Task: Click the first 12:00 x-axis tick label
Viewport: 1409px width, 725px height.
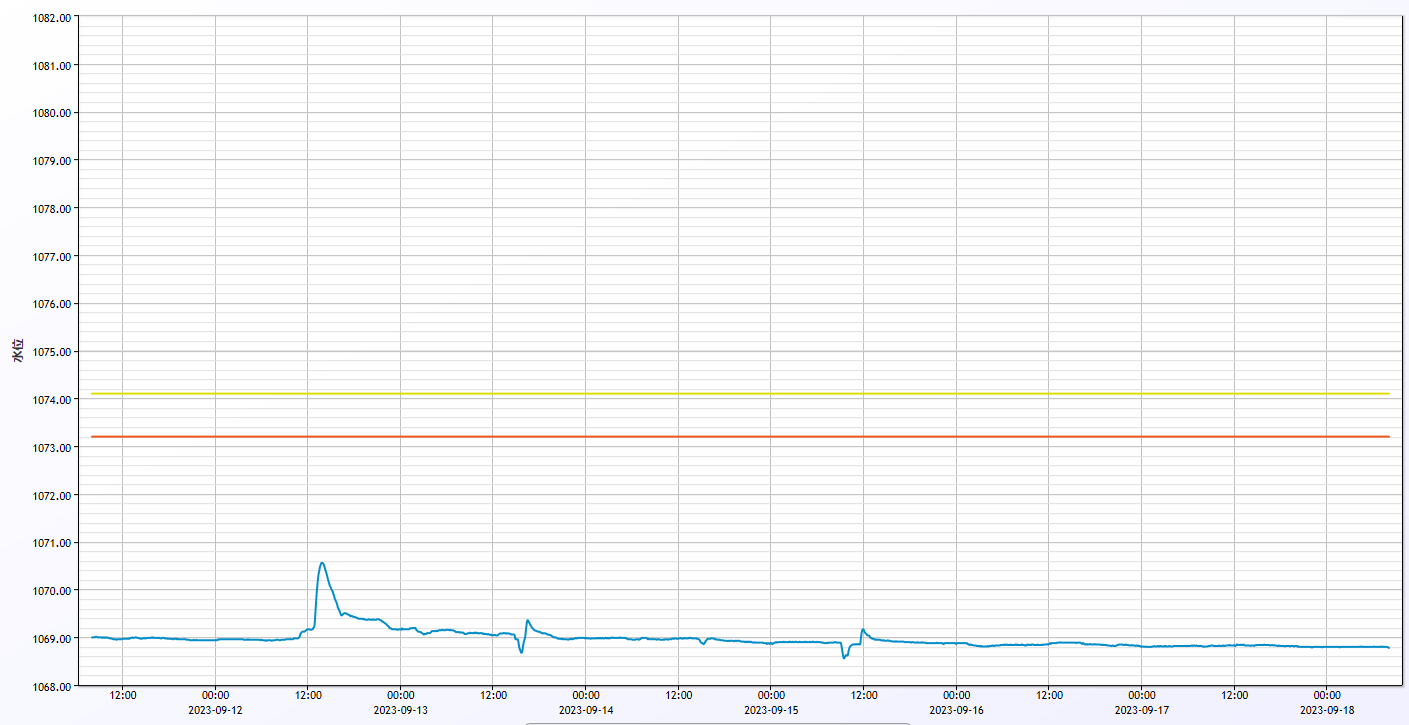Action: coord(122,695)
